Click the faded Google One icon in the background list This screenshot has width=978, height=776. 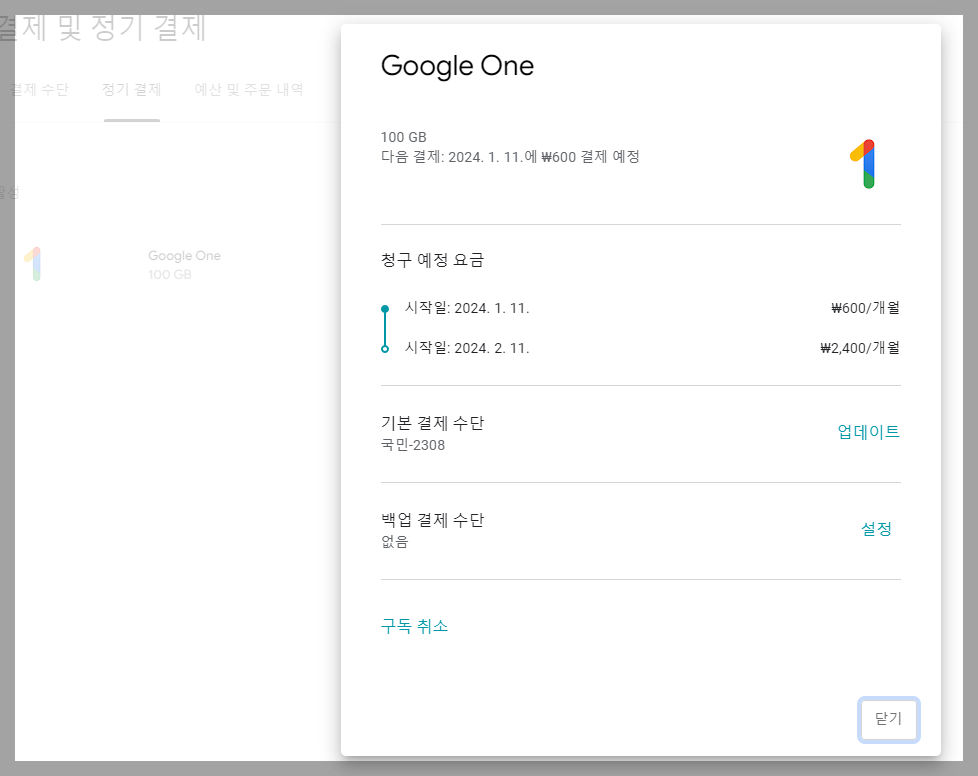(x=33, y=264)
